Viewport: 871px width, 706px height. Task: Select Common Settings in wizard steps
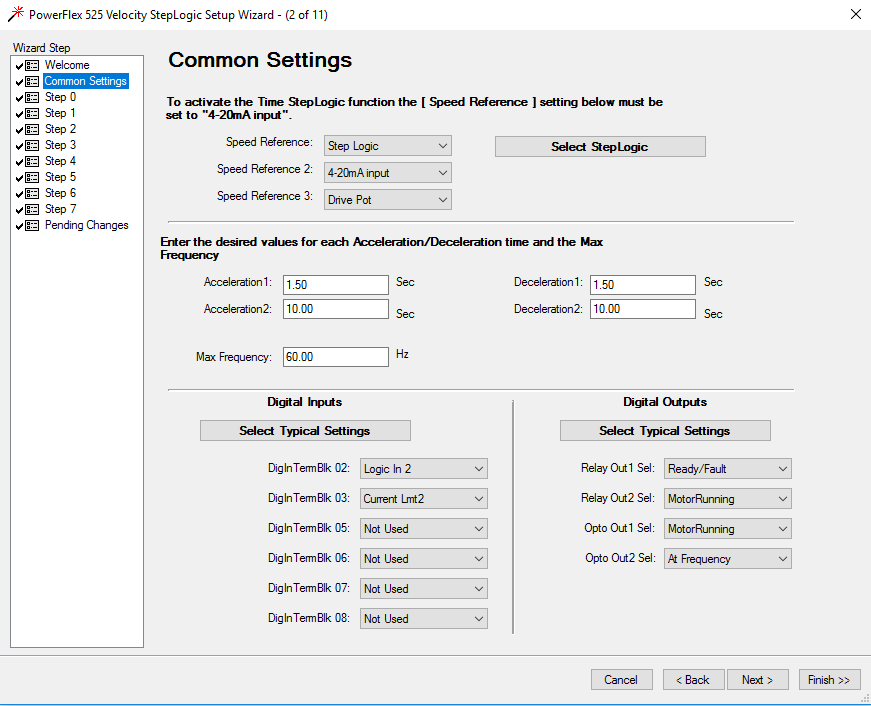point(86,81)
